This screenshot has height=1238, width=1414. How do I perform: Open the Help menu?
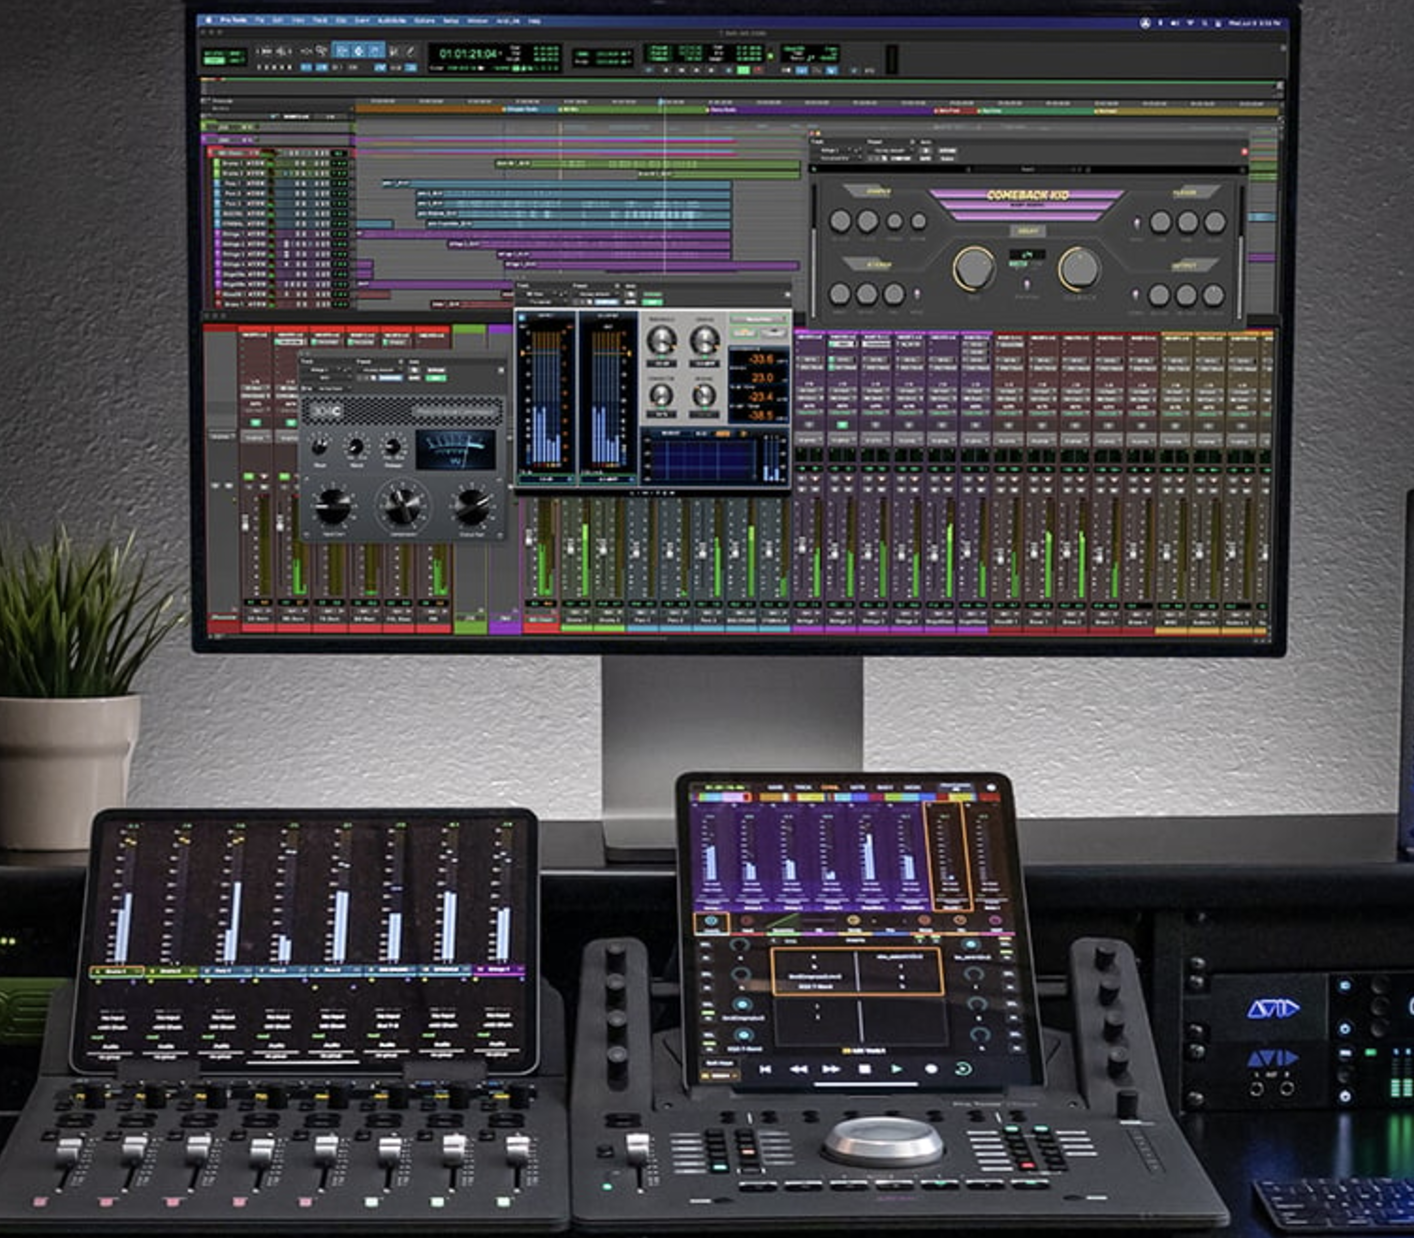pos(535,20)
